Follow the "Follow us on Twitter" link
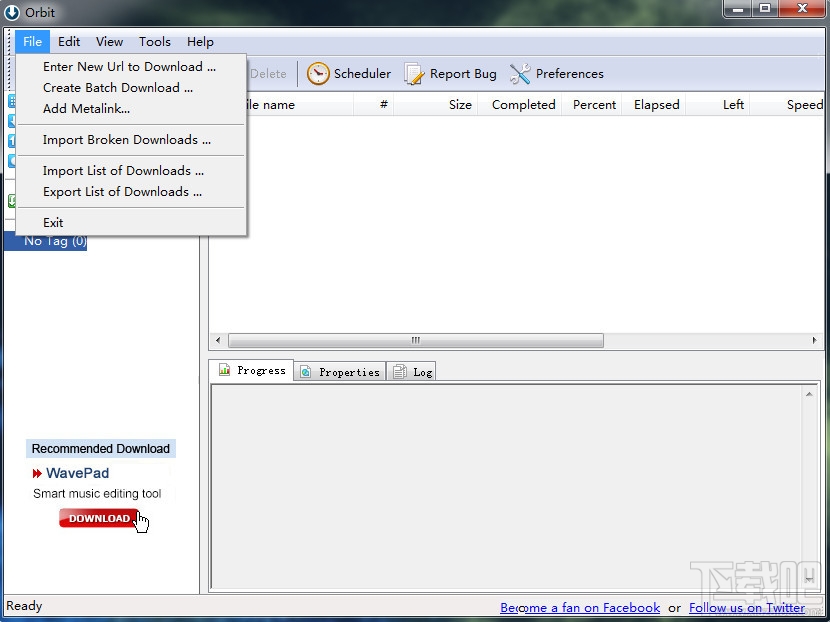The image size is (830, 622). point(747,607)
